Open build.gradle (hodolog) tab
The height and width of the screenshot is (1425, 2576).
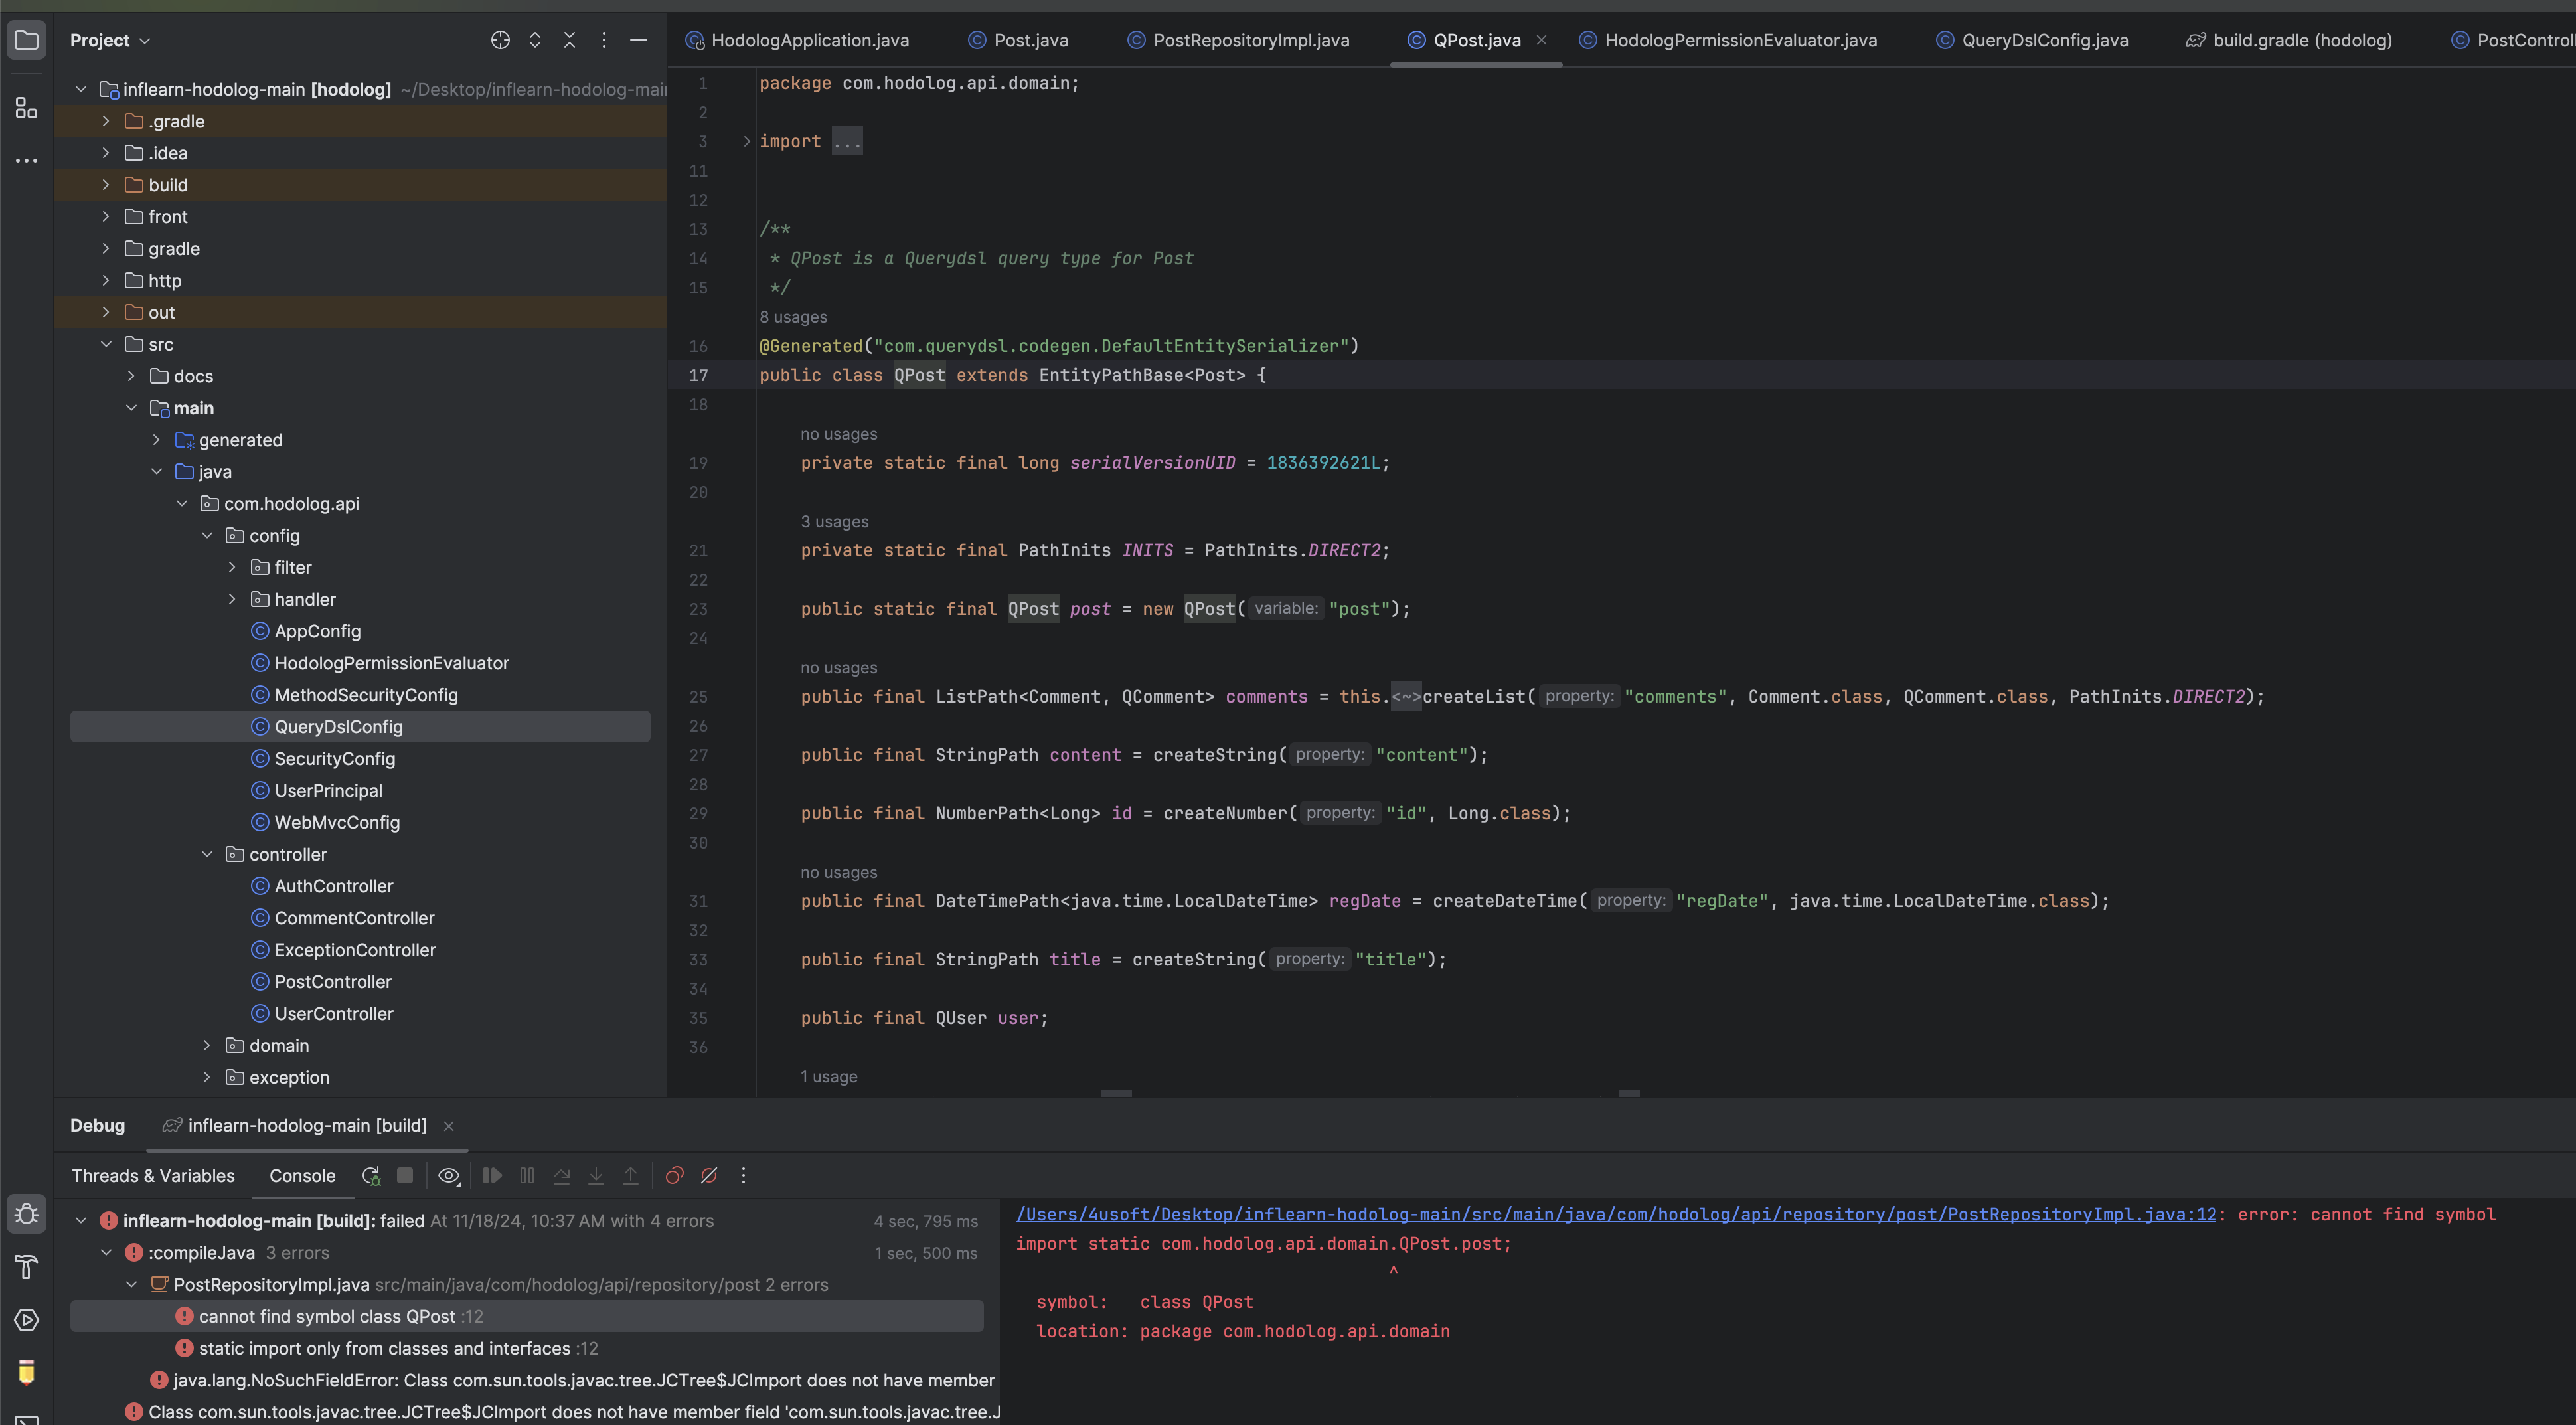click(x=2289, y=40)
